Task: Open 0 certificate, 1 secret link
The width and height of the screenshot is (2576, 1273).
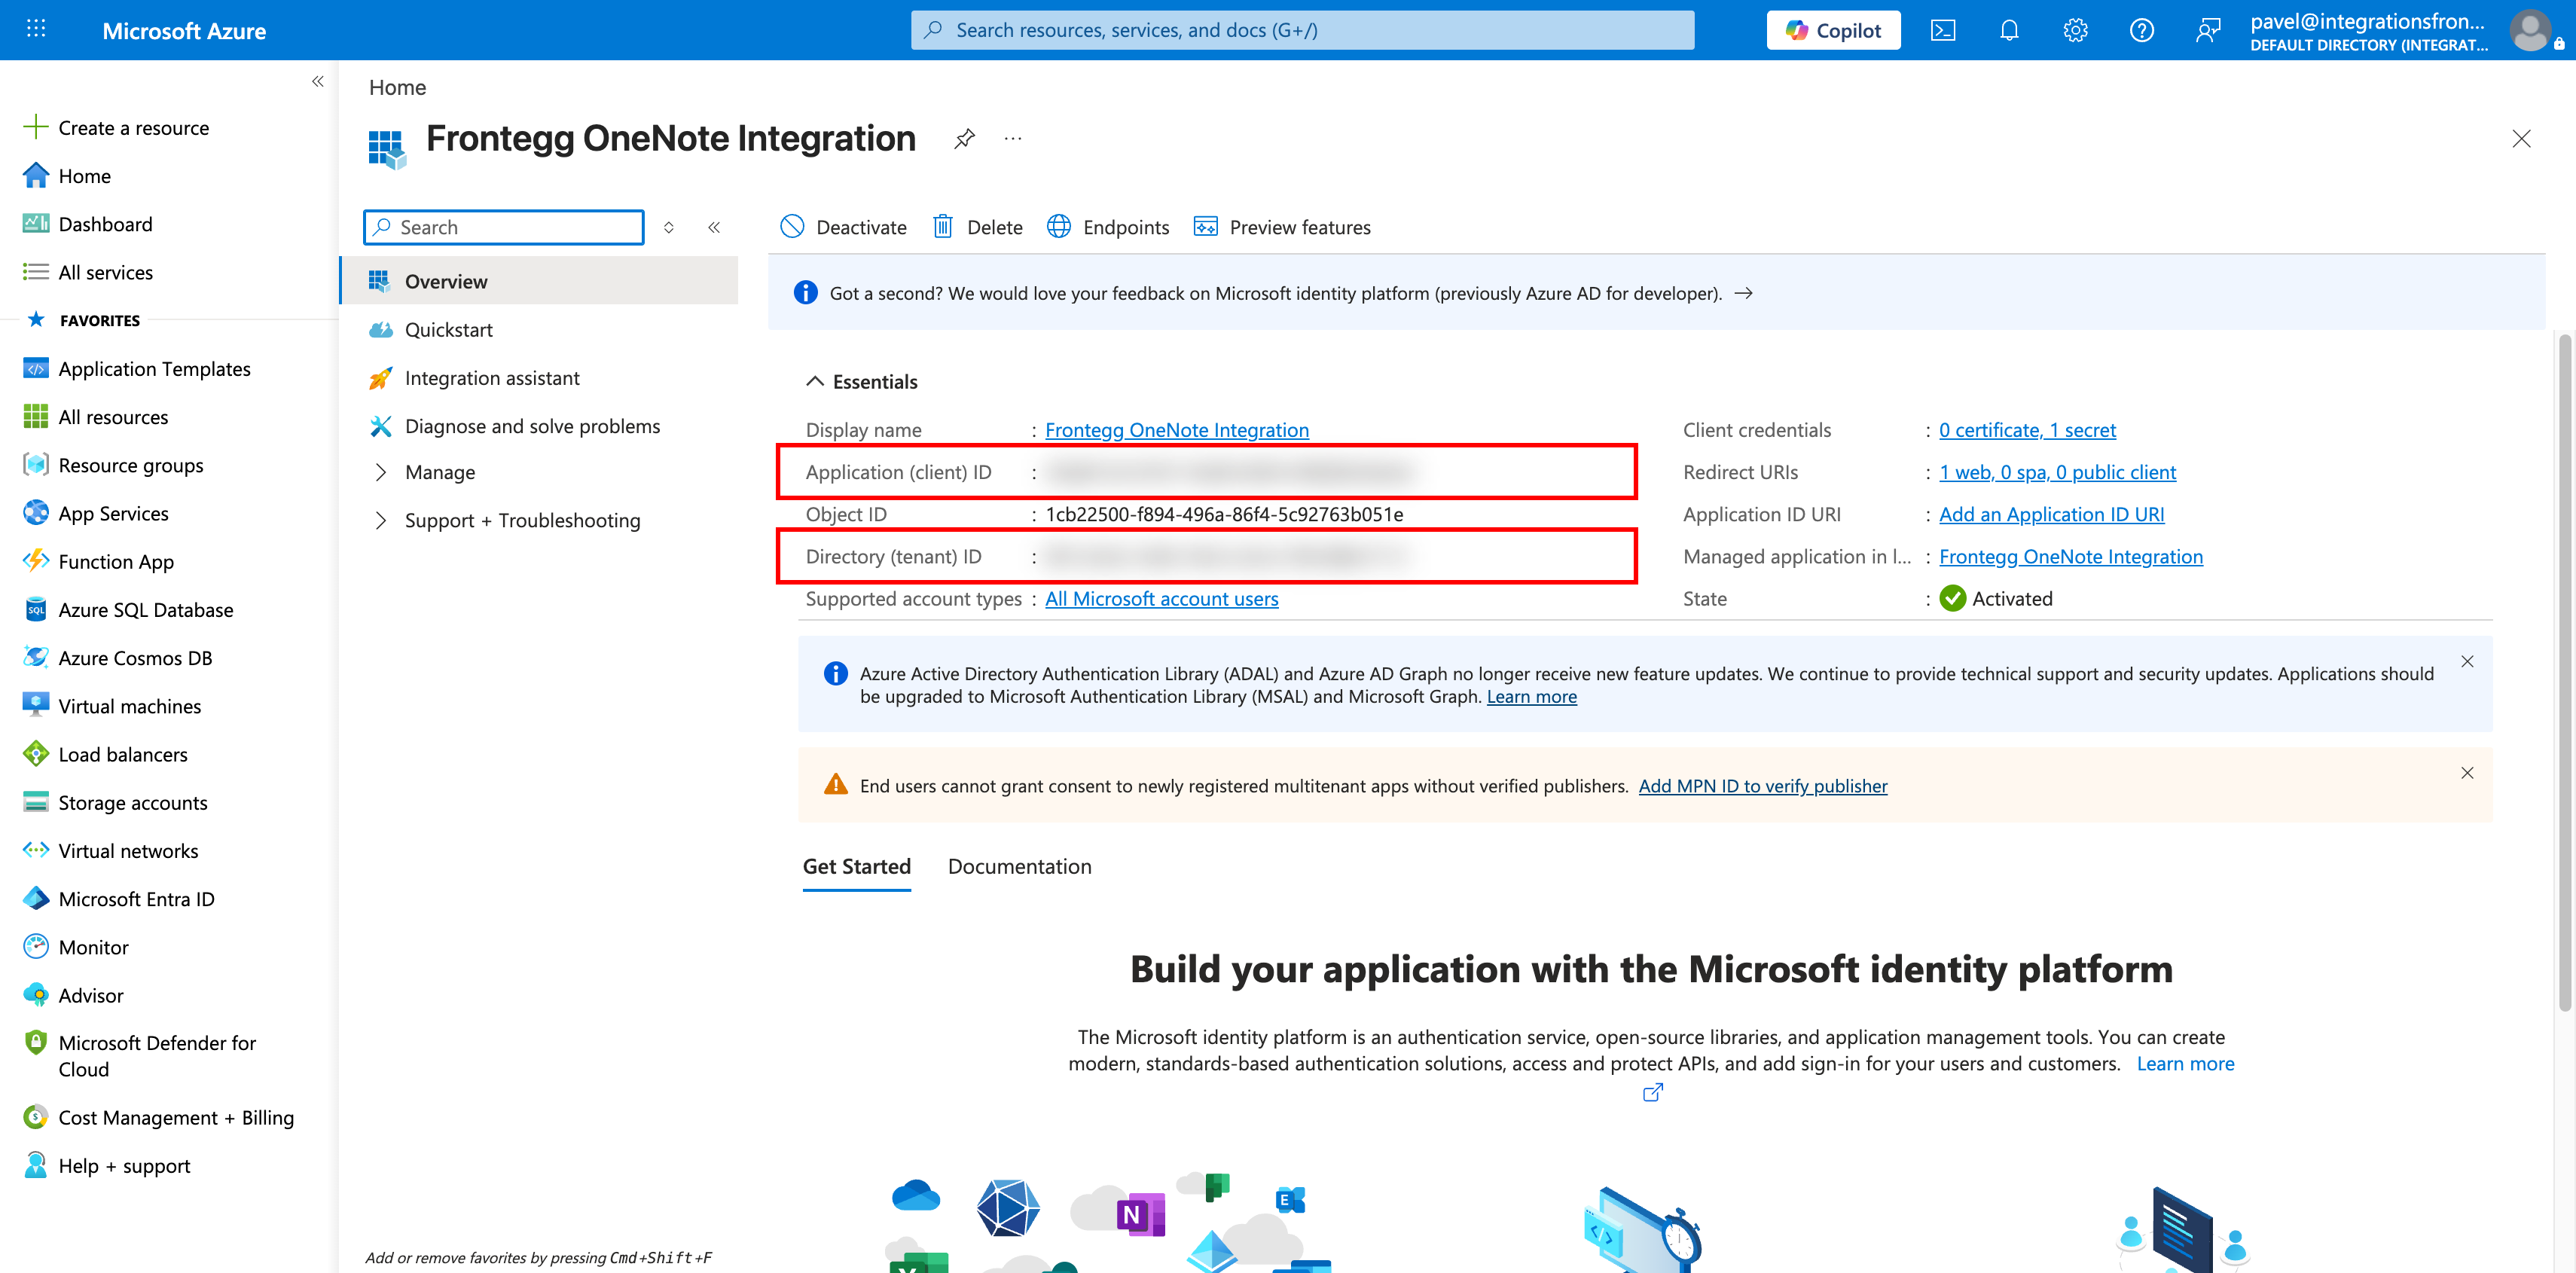Action: (x=2027, y=429)
